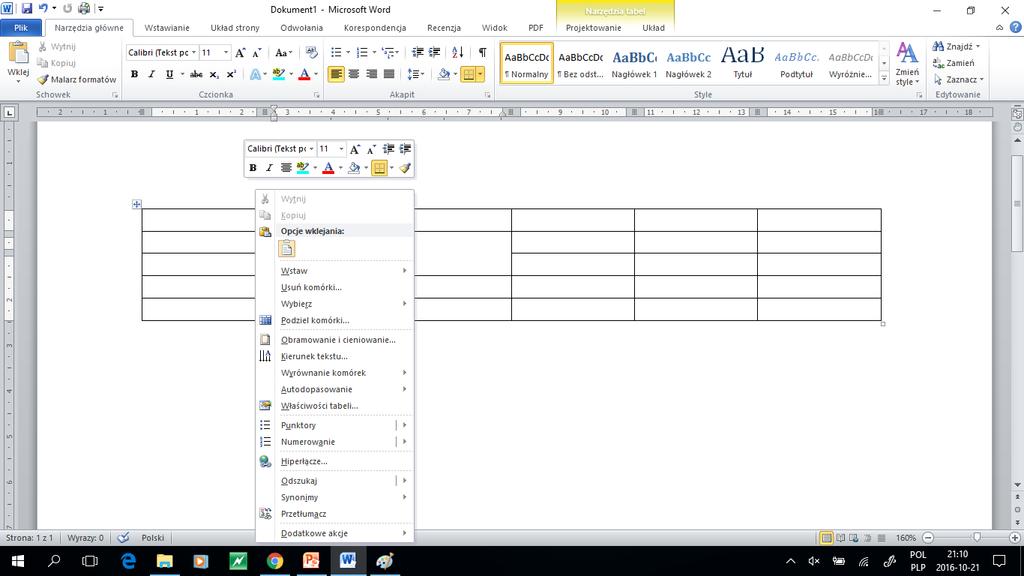Open the Akapit paragraph dialog launcher
1024x576 pixels.
coord(488,95)
